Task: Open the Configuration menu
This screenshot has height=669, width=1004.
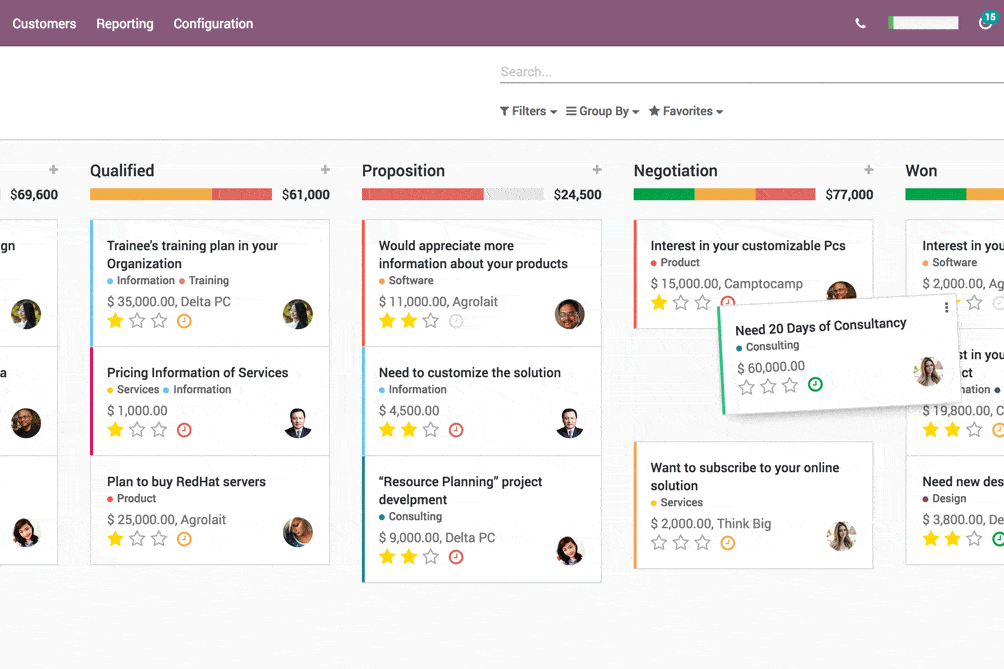Action: click(x=213, y=23)
